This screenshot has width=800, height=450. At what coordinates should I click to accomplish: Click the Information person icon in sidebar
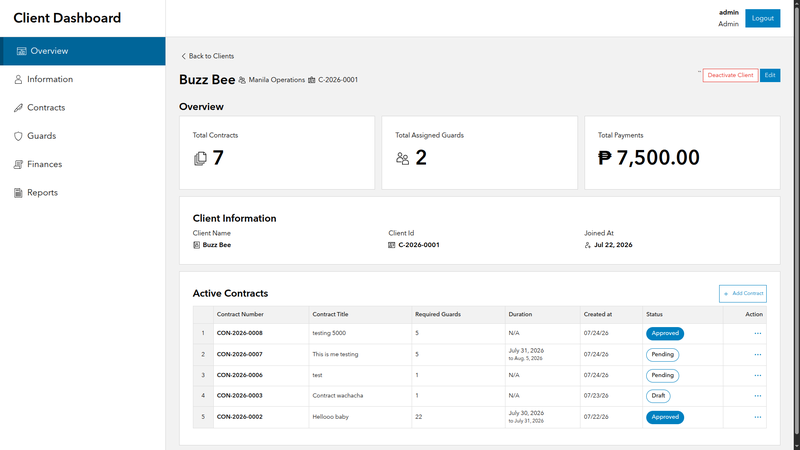click(x=18, y=80)
